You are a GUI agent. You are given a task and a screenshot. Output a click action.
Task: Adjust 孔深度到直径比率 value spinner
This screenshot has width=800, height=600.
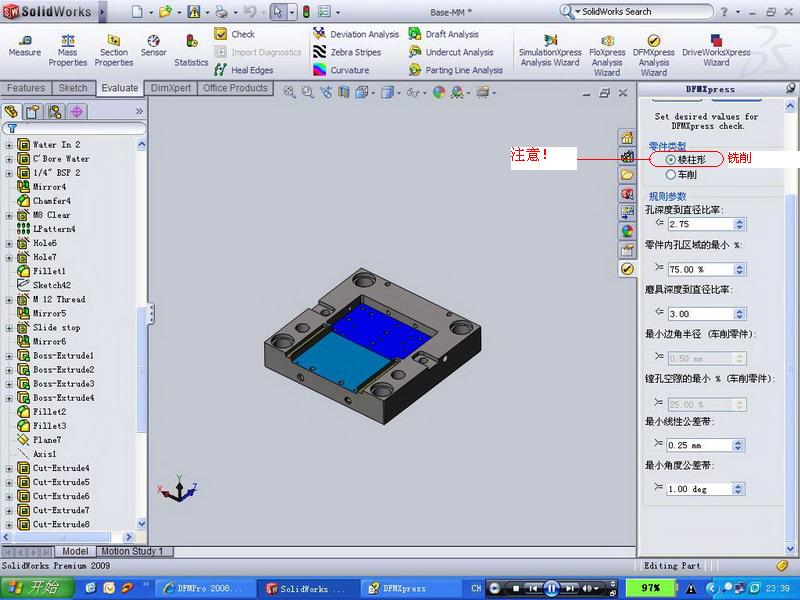[740, 223]
